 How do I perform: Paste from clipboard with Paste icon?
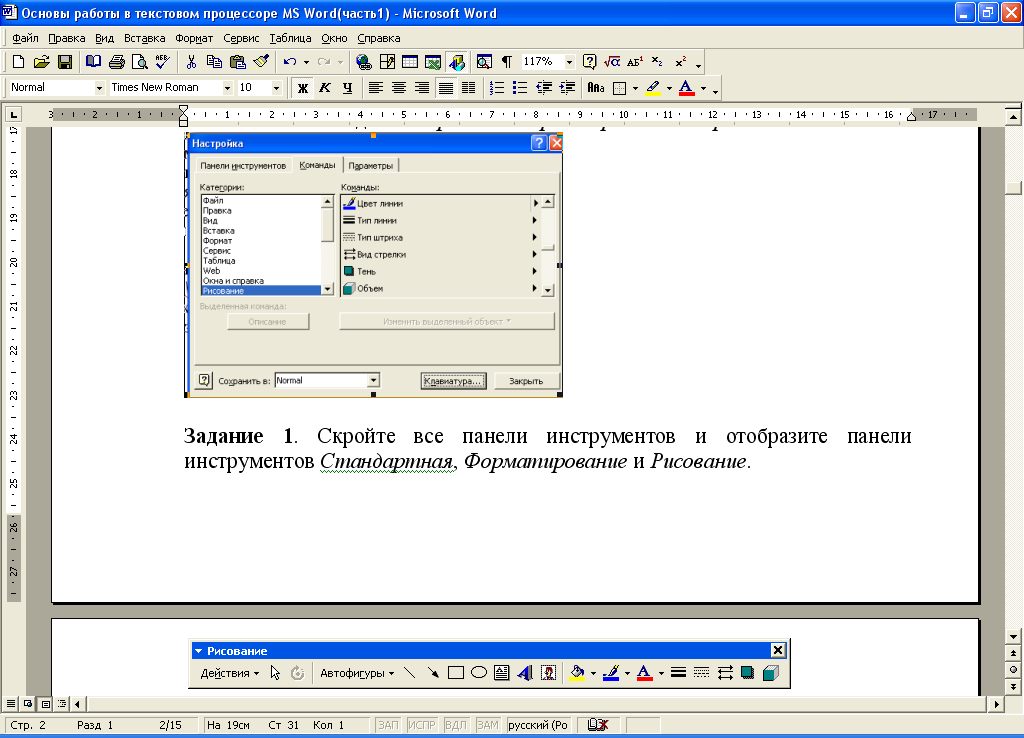click(238, 62)
